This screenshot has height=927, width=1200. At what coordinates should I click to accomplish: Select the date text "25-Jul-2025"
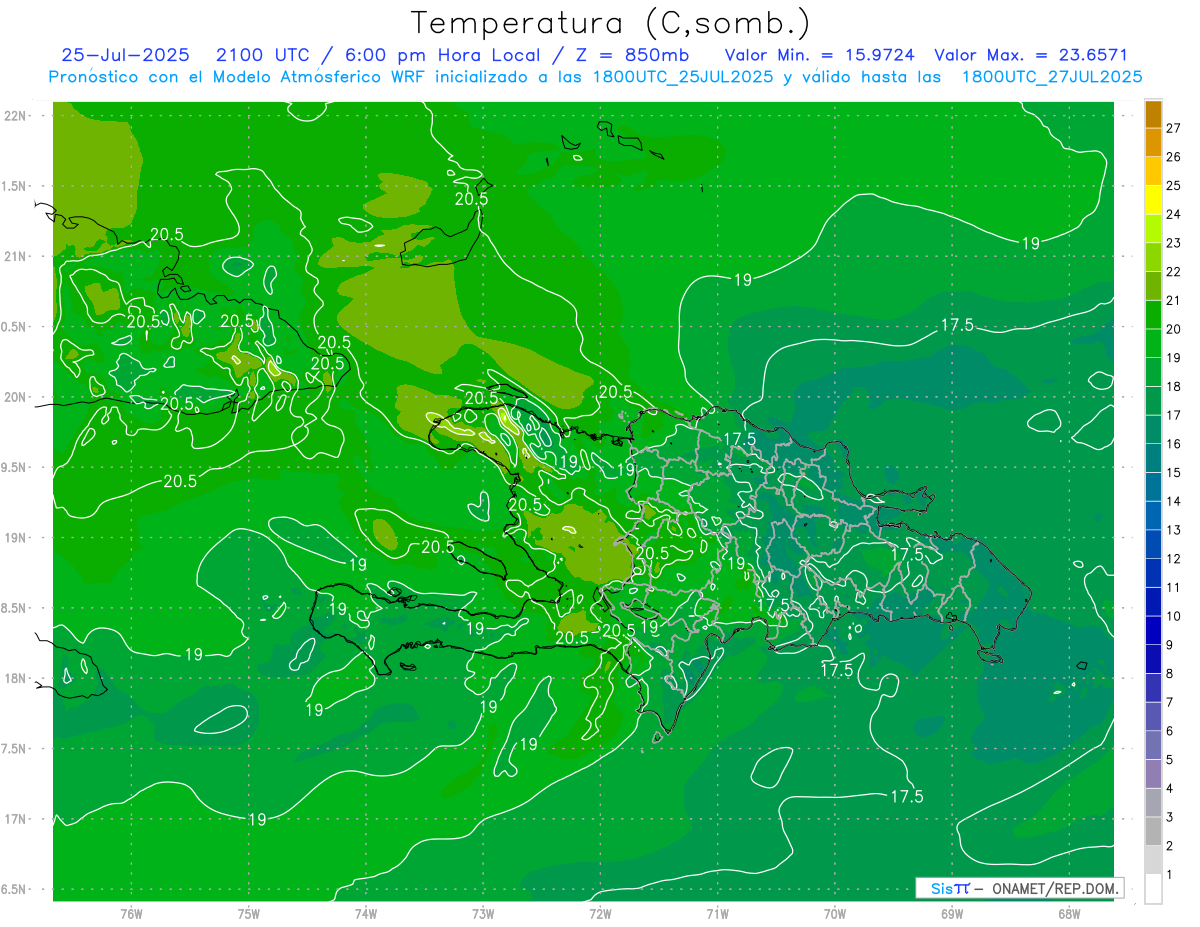125,55
